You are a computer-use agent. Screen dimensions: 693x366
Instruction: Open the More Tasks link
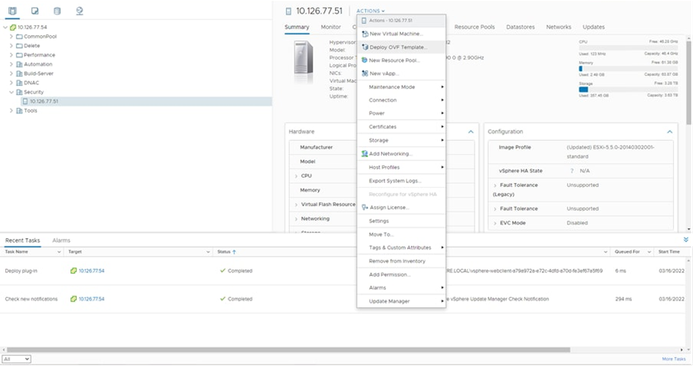click(x=674, y=359)
